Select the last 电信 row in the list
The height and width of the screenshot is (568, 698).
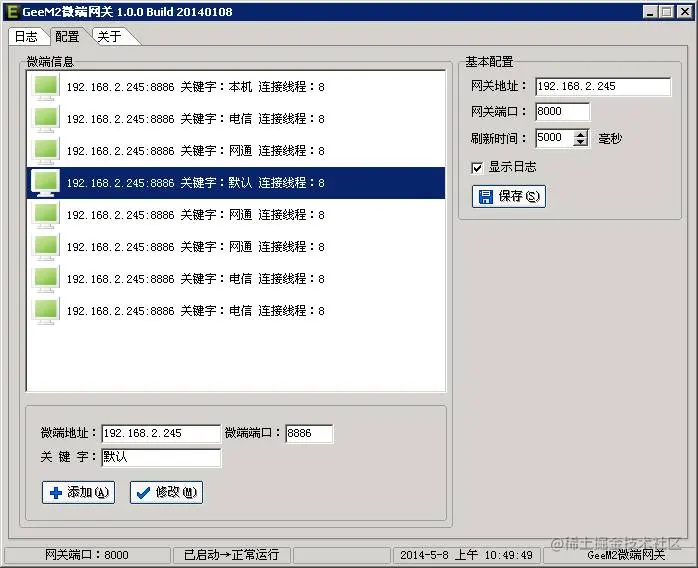236,311
